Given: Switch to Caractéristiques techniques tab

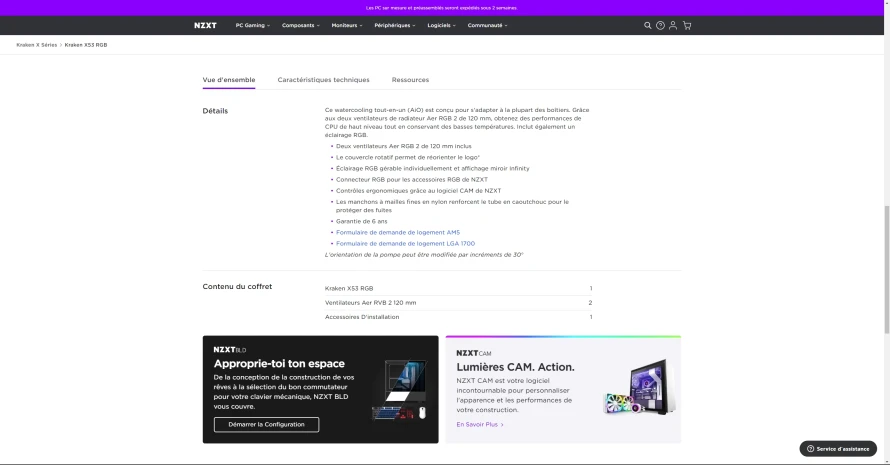Looking at the screenshot, I should tap(323, 80).
